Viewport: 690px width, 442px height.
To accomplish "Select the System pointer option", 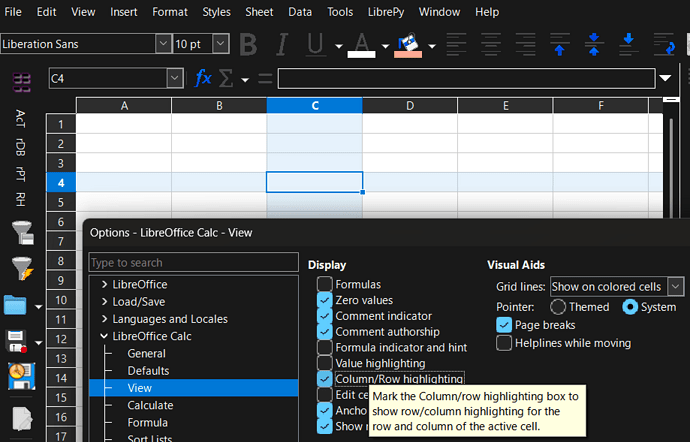I will [x=630, y=307].
